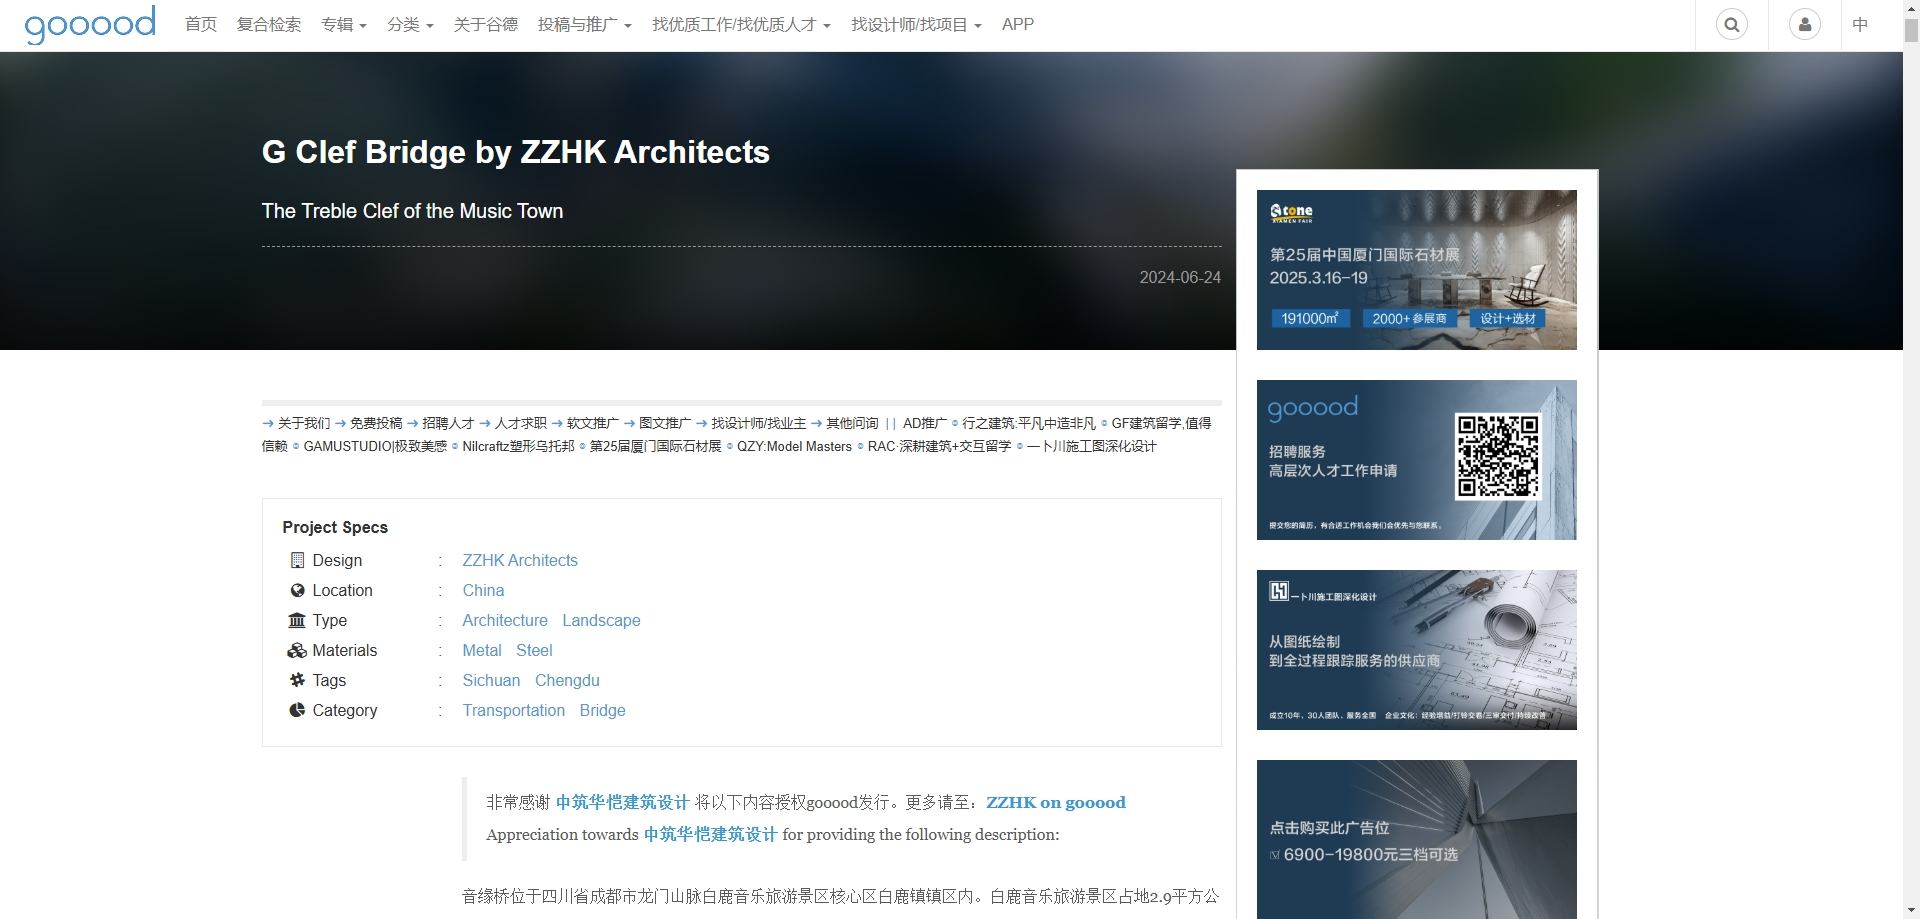Expand the 专辑 dropdown menu

(x=343, y=24)
